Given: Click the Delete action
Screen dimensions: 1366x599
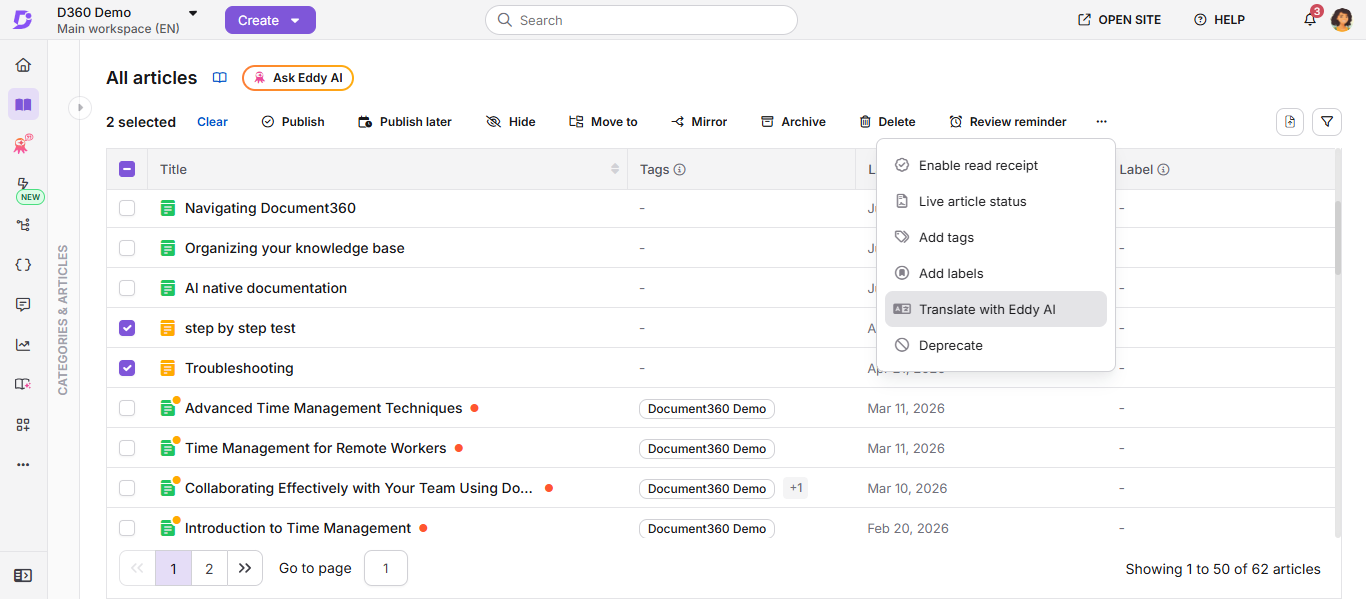Looking at the screenshot, I should tap(887, 122).
